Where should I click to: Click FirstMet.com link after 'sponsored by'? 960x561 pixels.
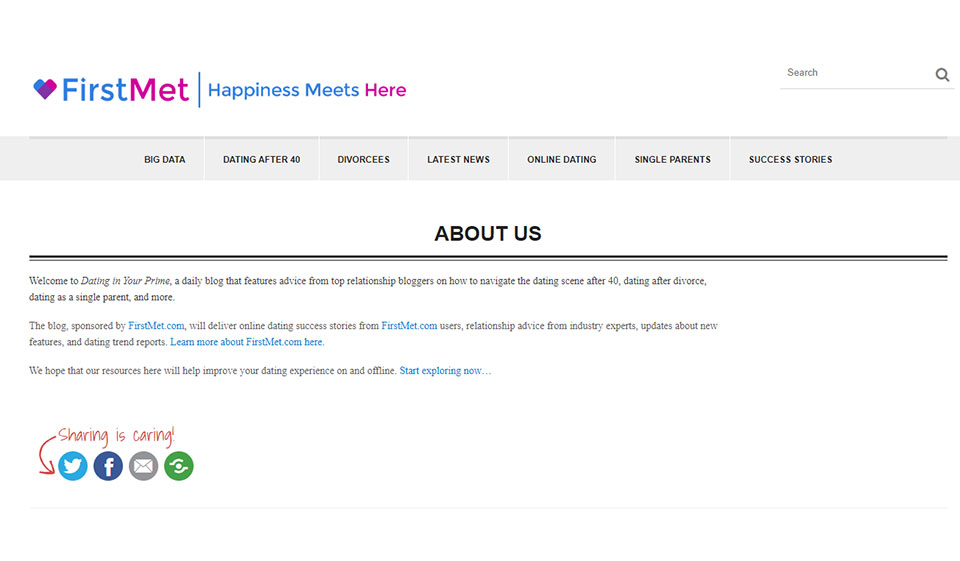pyautogui.click(x=156, y=326)
